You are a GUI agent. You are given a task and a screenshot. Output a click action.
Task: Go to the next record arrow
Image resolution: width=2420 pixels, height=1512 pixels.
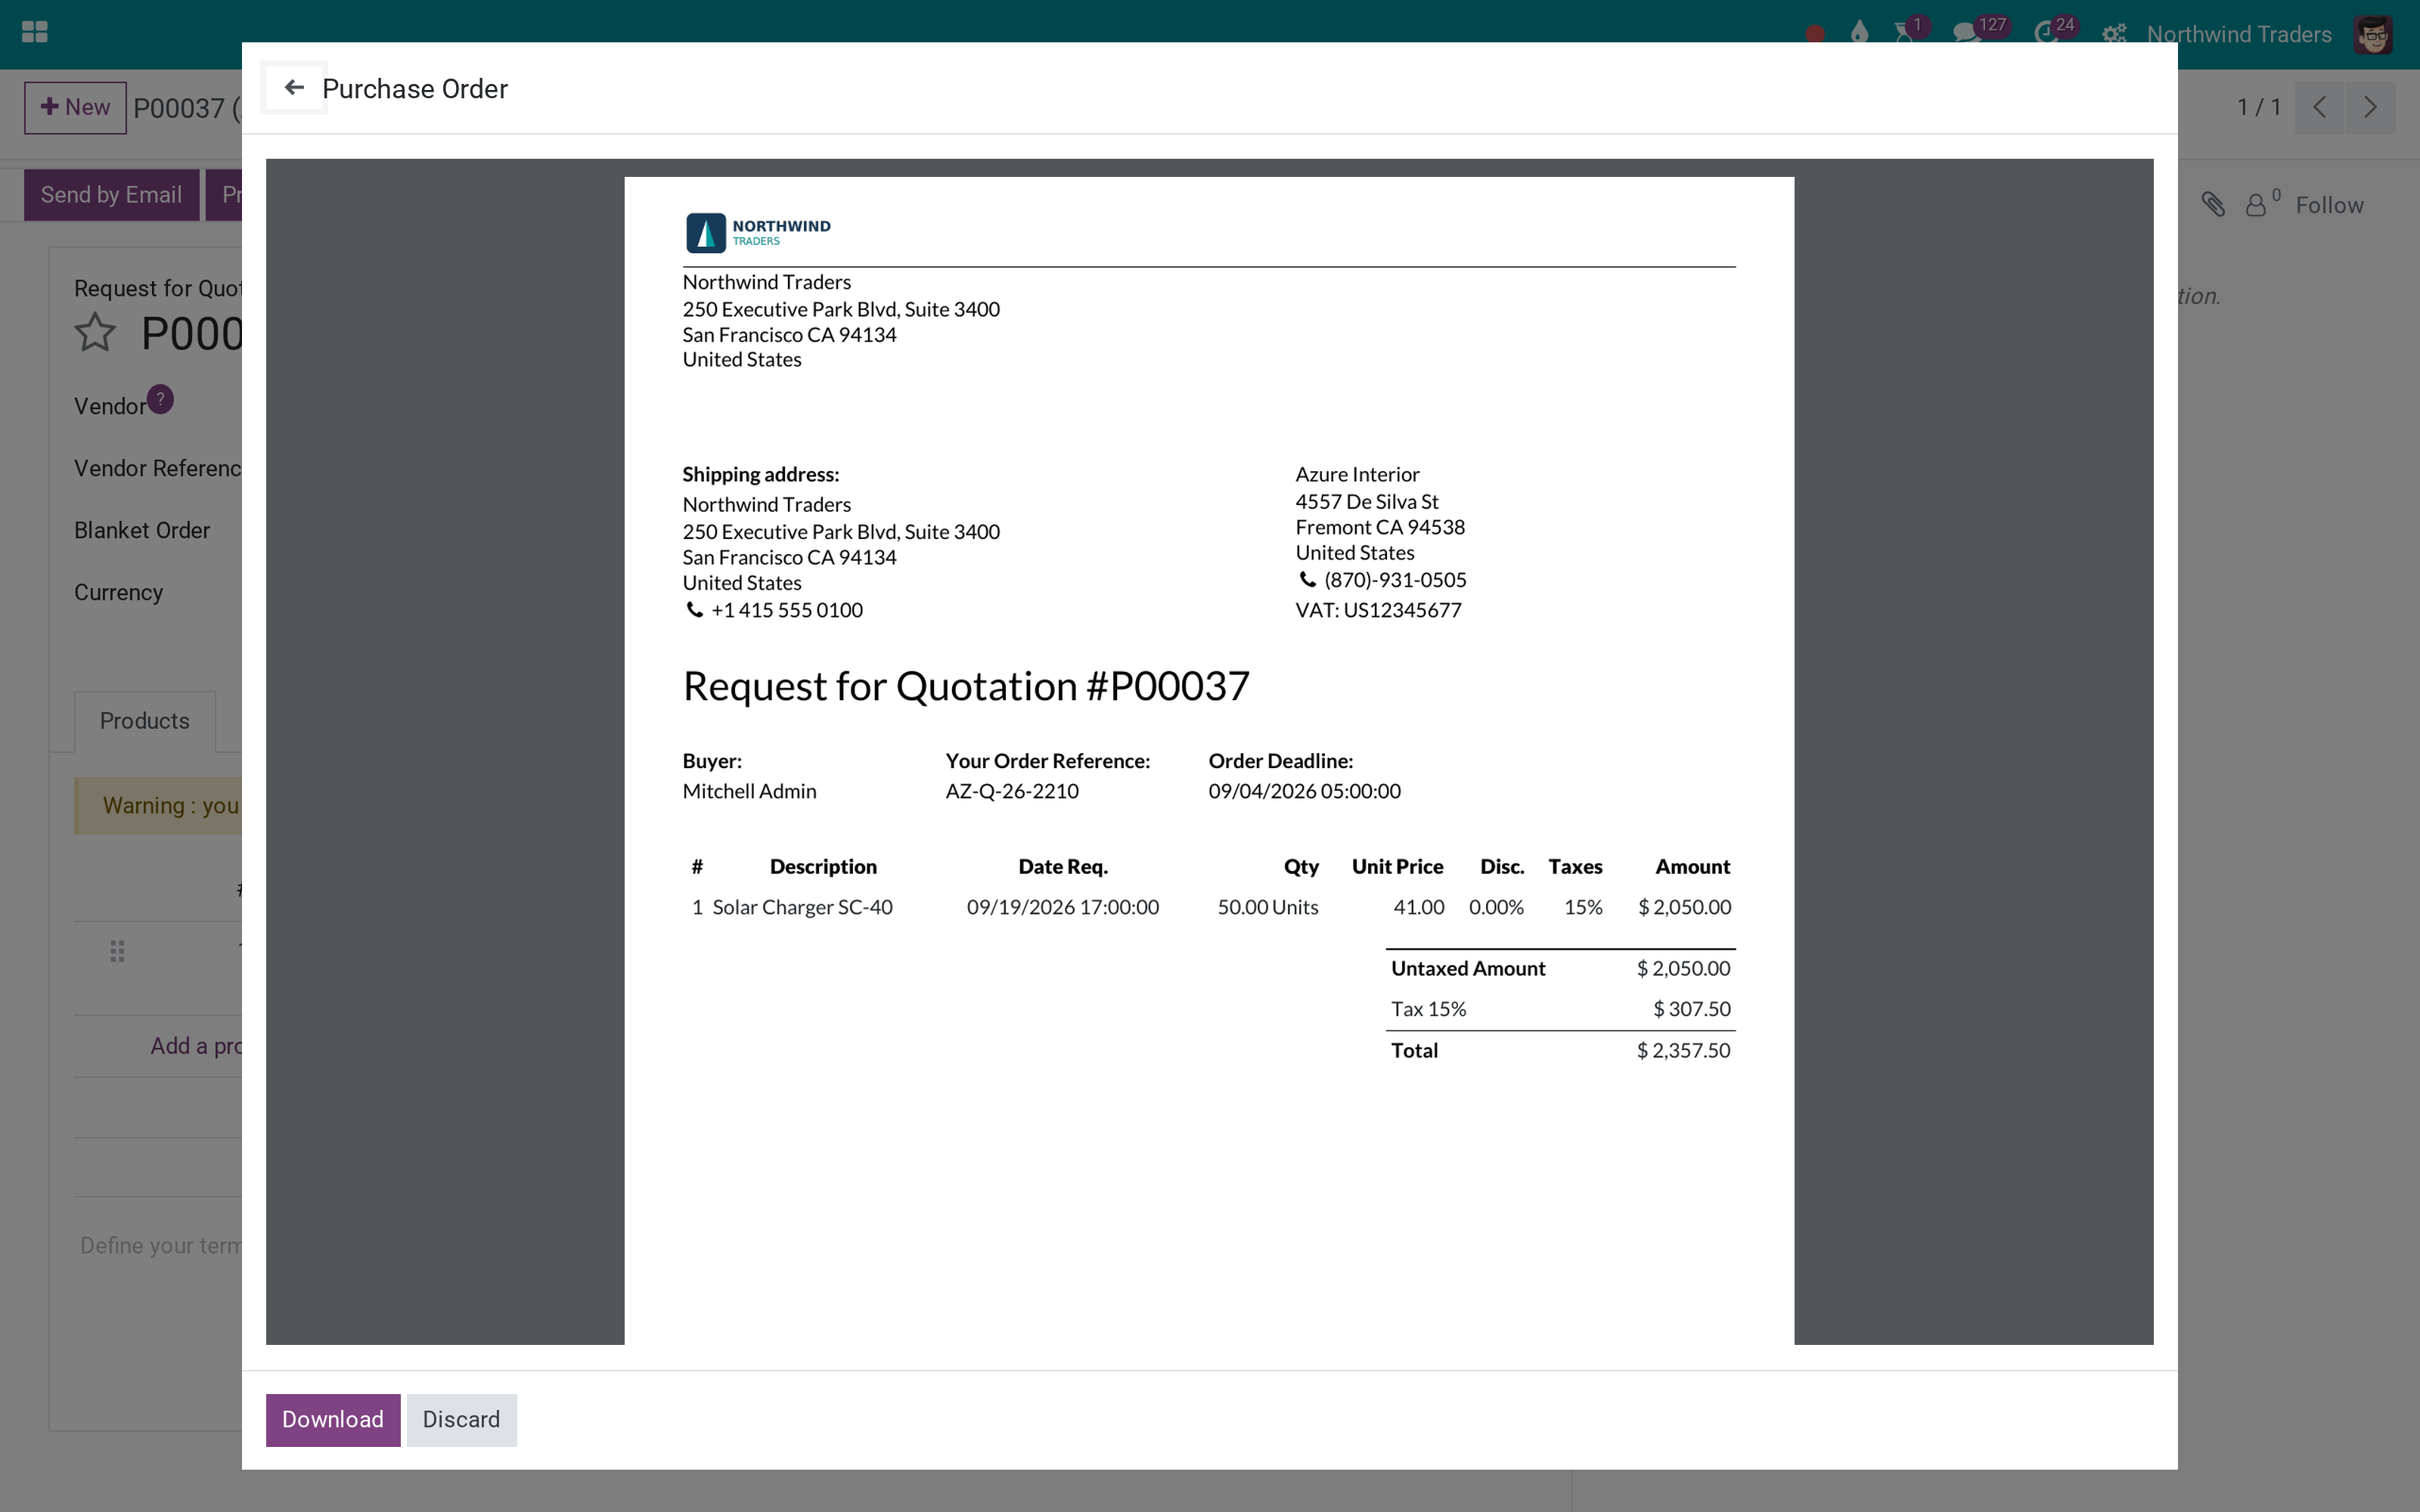[2370, 107]
